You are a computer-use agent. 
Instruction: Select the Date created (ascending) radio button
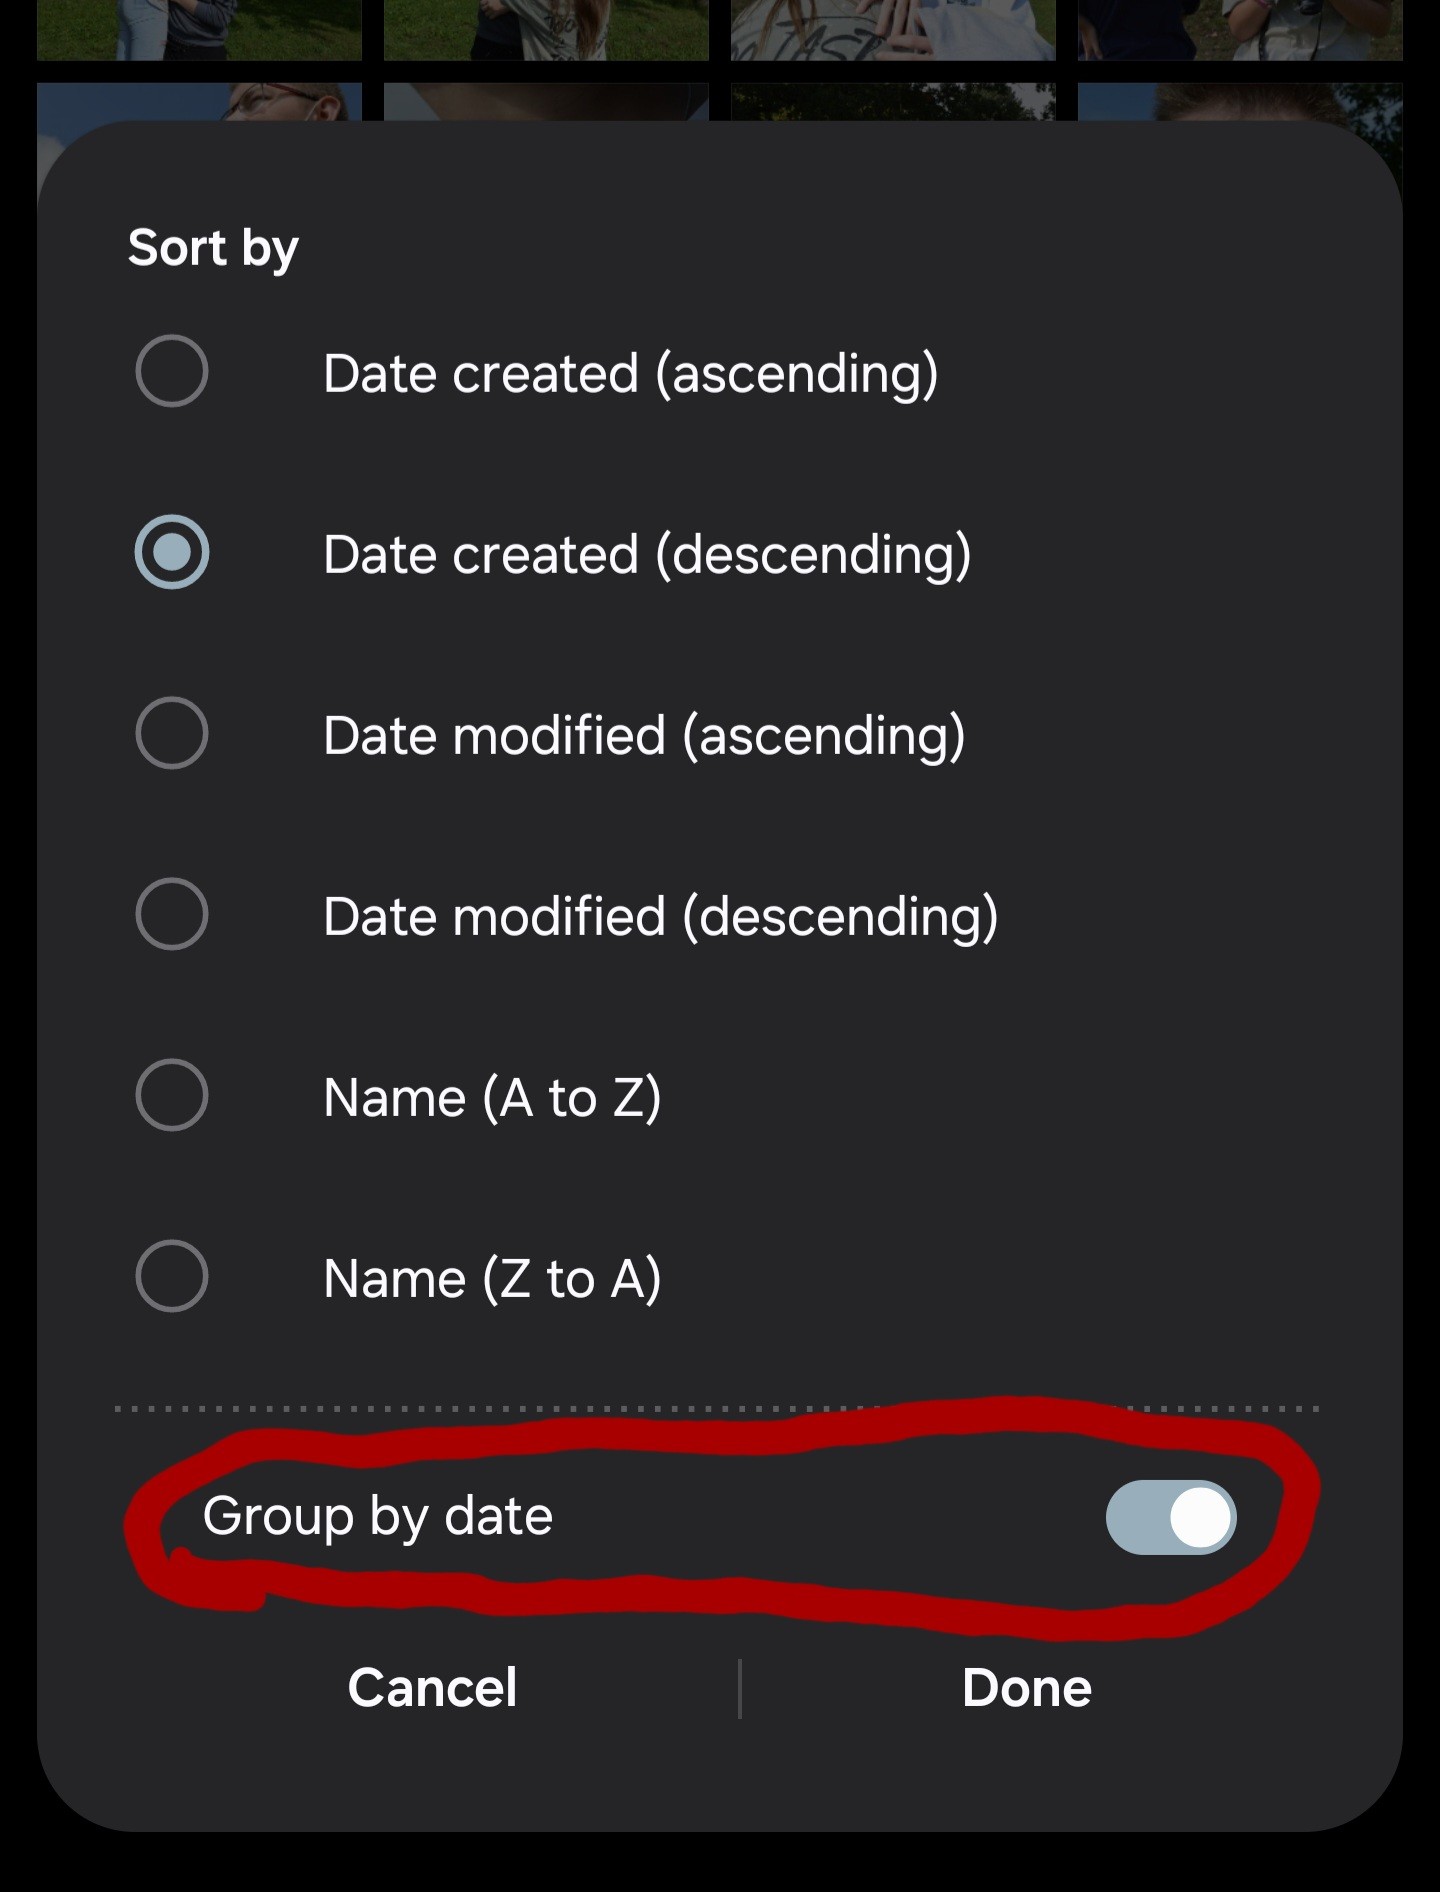(x=172, y=371)
